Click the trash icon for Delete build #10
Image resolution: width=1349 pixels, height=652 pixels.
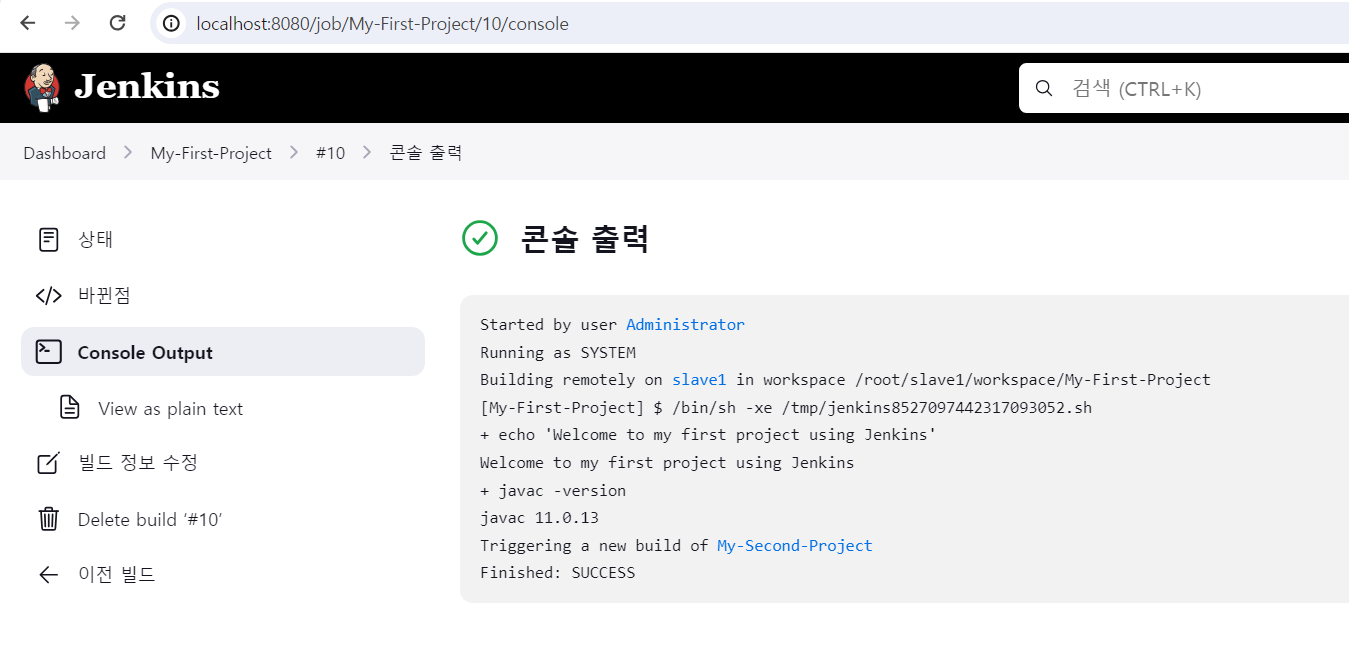click(x=48, y=519)
